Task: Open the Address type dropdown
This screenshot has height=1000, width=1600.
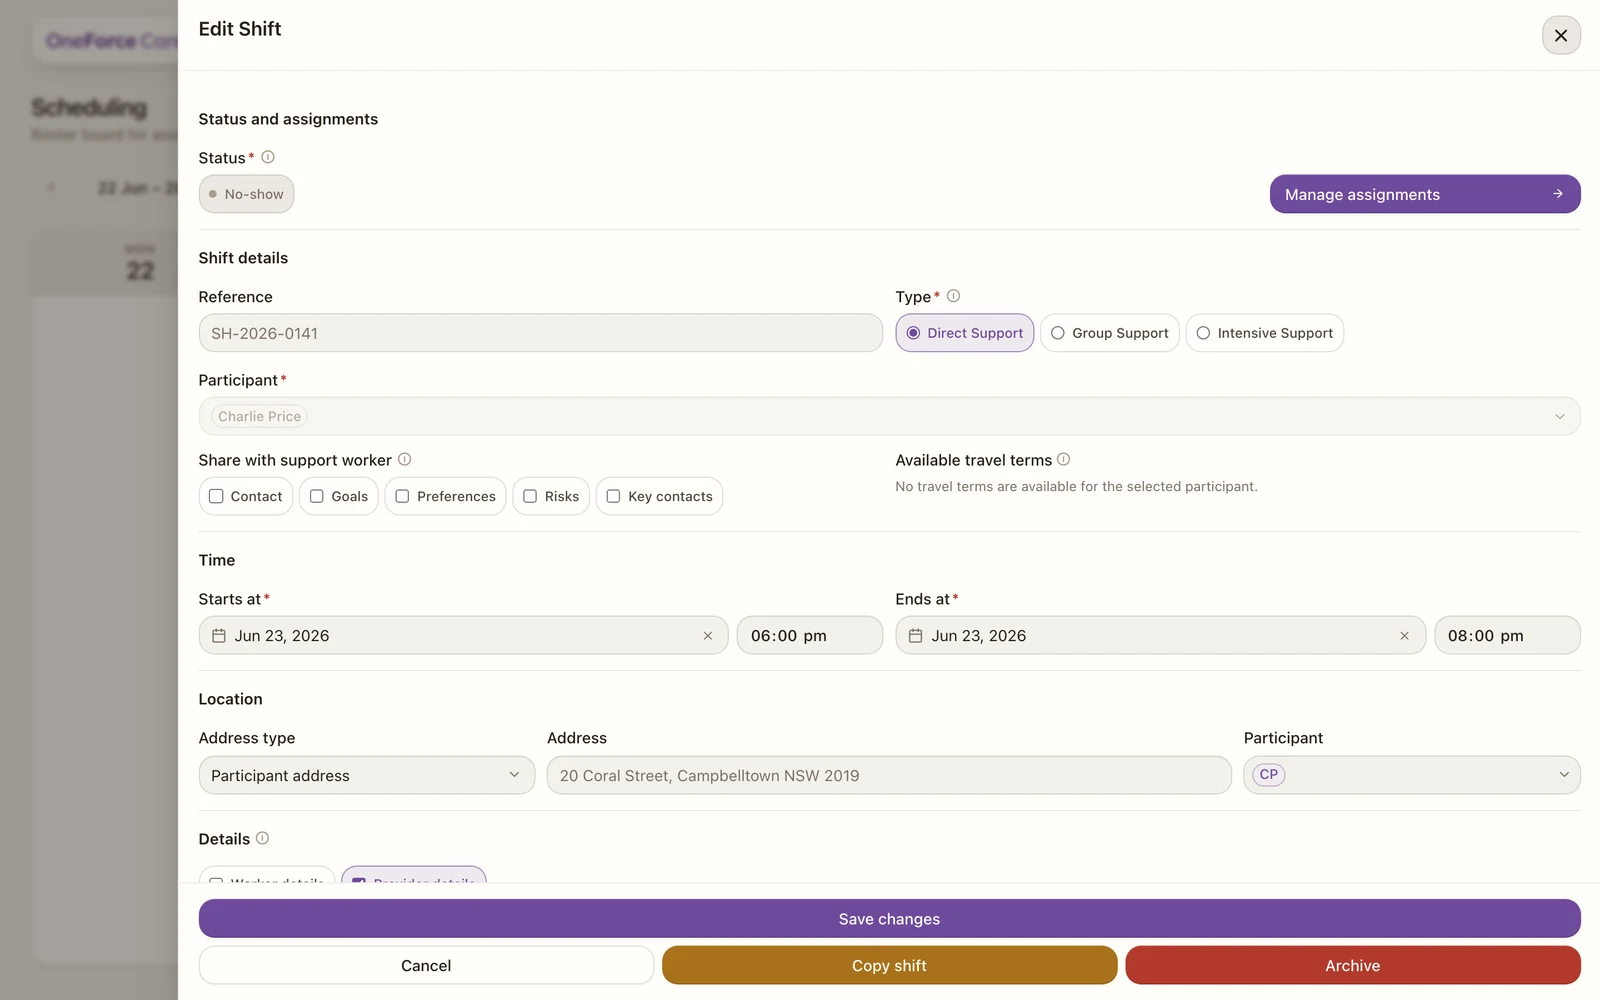Action: (367, 775)
